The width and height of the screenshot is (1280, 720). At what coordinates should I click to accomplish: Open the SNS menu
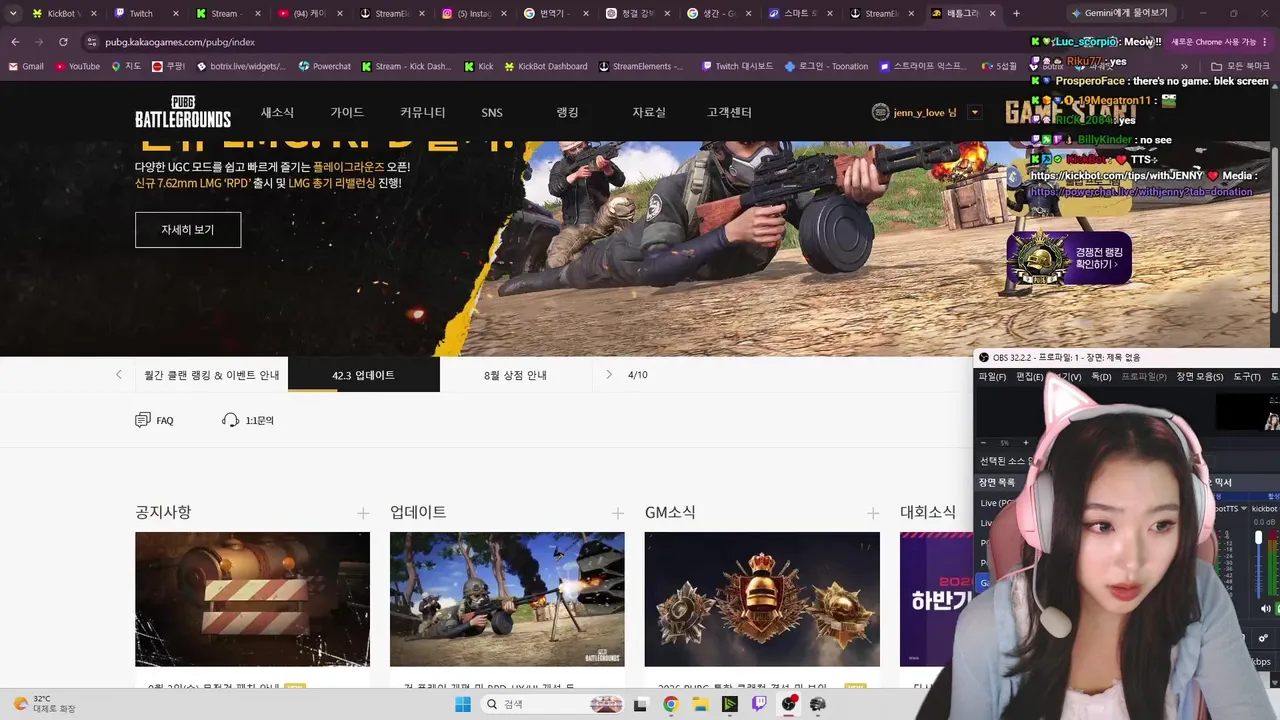[492, 112]
